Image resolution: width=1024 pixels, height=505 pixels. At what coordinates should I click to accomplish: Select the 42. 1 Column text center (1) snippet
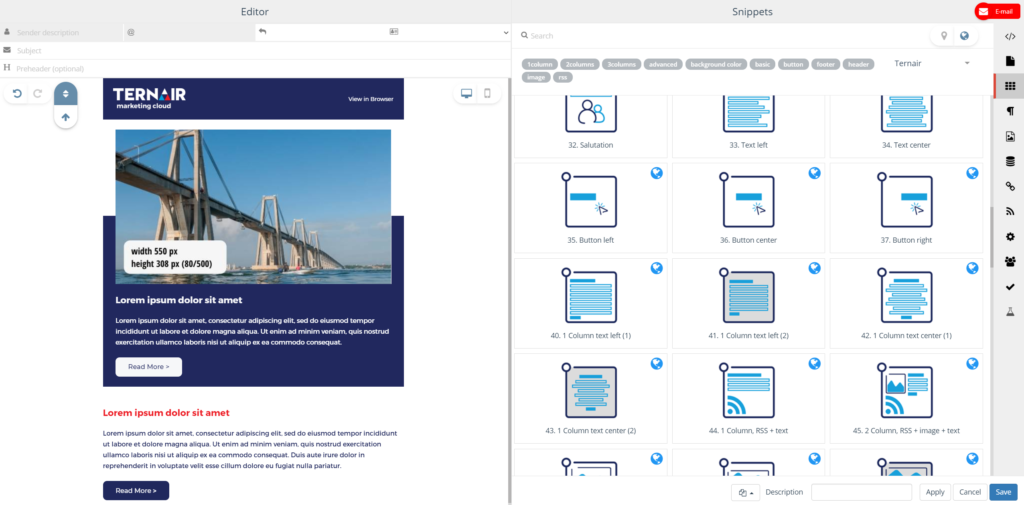point(906,303)
